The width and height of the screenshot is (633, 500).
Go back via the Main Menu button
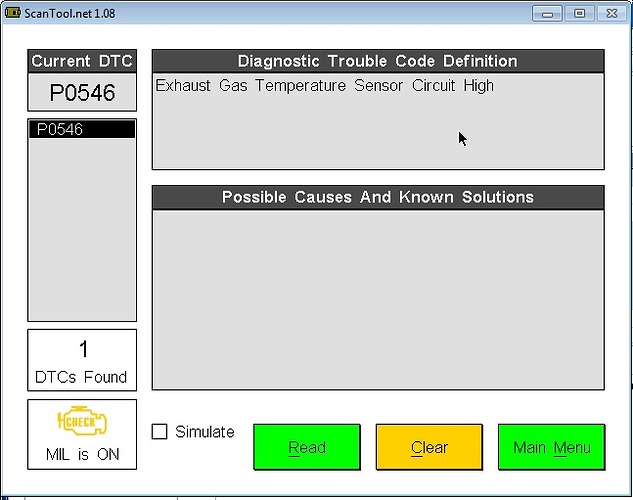(x=551, y=447)
